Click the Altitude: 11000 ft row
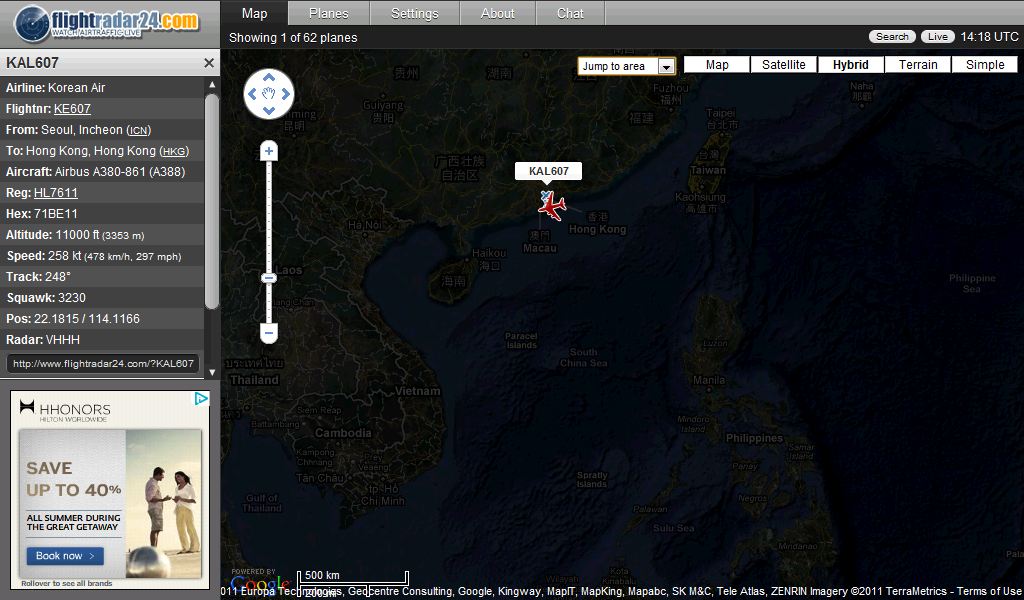 click(102, 235)
